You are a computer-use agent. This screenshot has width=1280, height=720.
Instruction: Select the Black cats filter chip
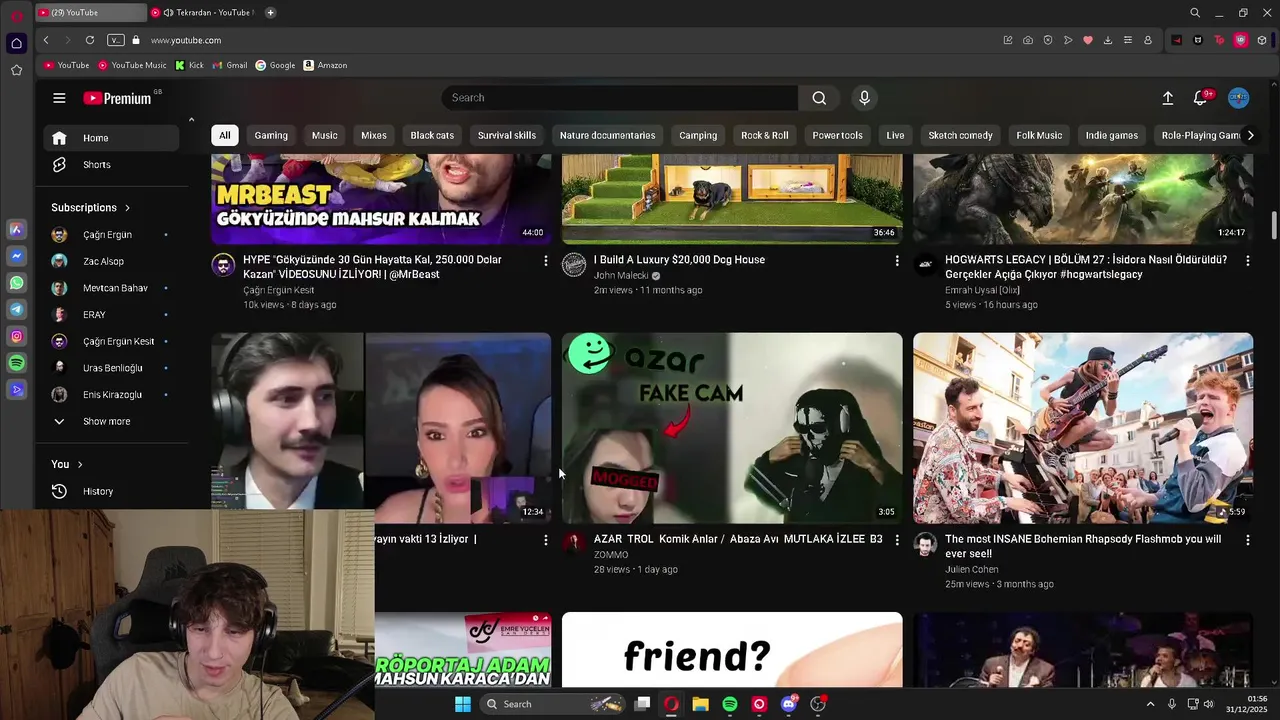click(x=432, y=135)
